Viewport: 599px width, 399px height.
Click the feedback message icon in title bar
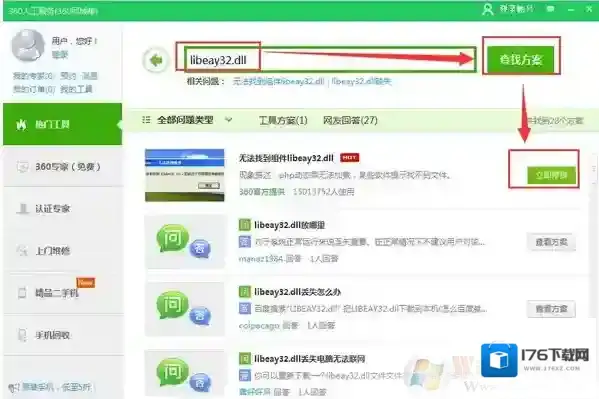[550, 9]
